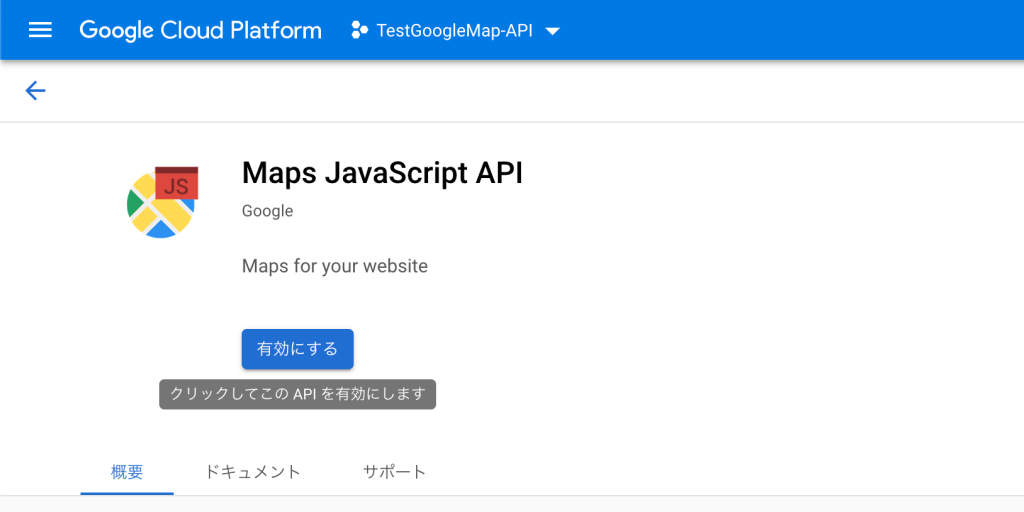Expand the white project dropdown arrow
The width and height of the screenshot is (1024, 512).
(x=552, y=31)
